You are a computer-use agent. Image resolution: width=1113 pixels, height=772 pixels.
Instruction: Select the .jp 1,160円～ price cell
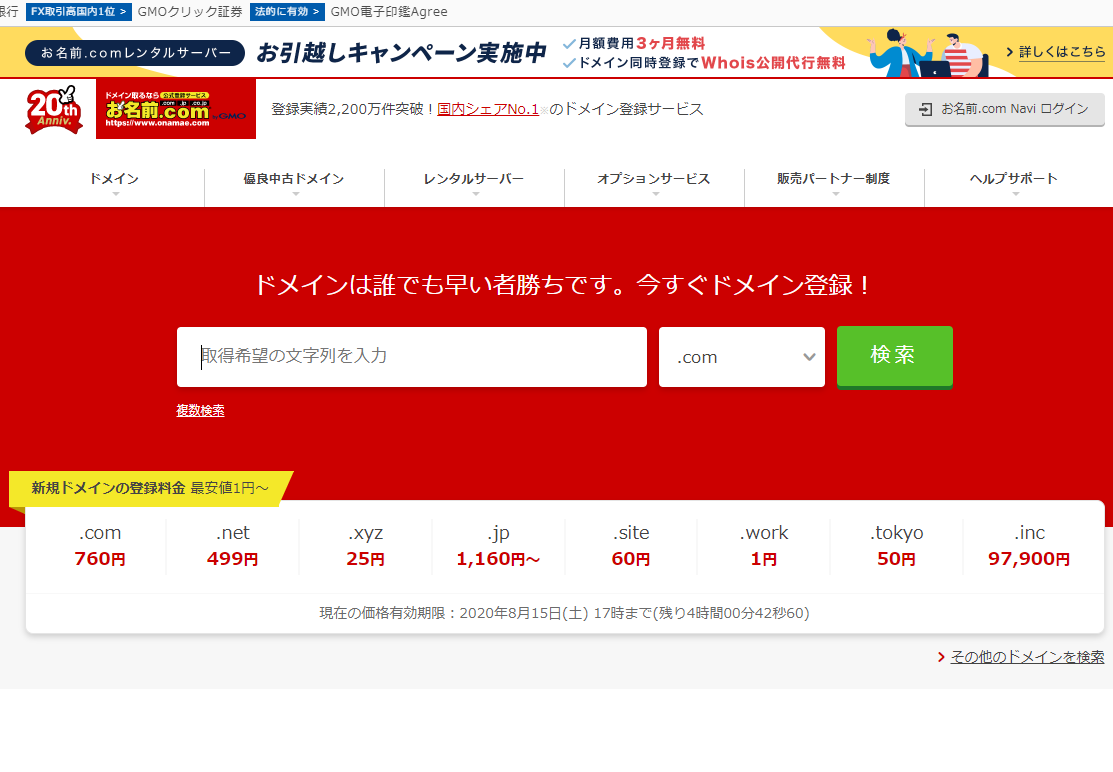pos(498,546)
